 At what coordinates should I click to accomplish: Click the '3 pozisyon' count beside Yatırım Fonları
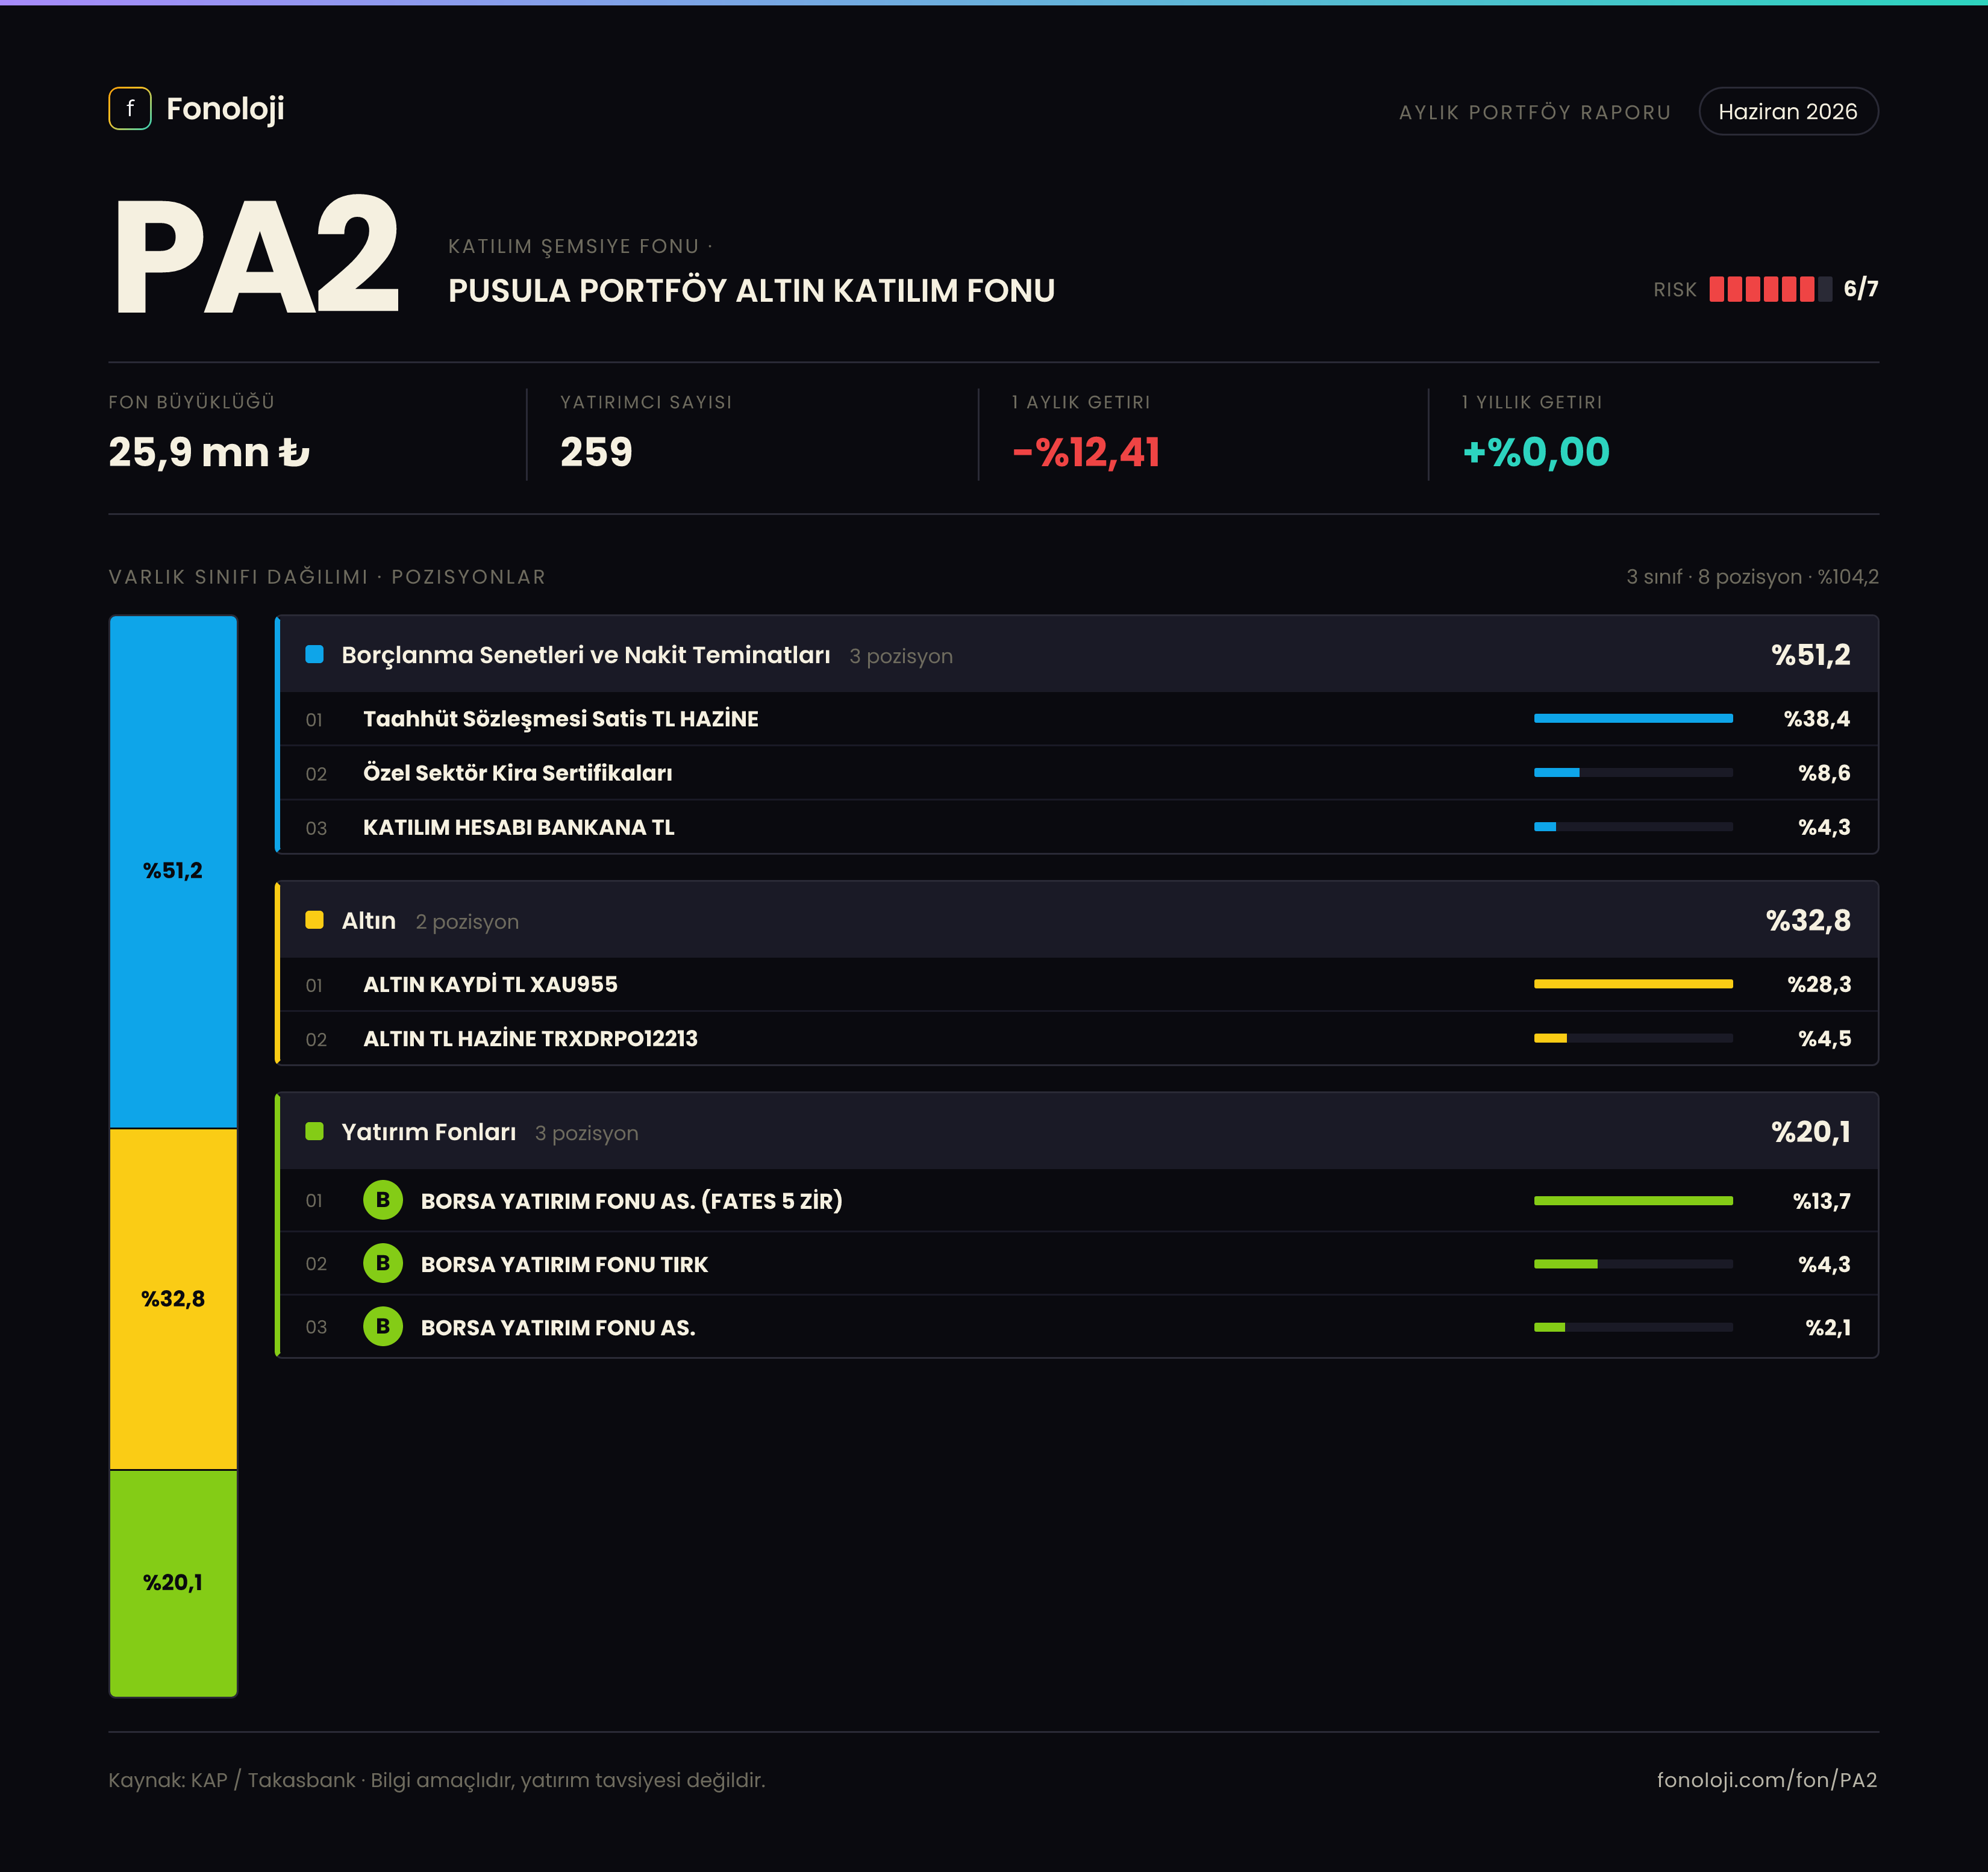[x=586, y=1133]
